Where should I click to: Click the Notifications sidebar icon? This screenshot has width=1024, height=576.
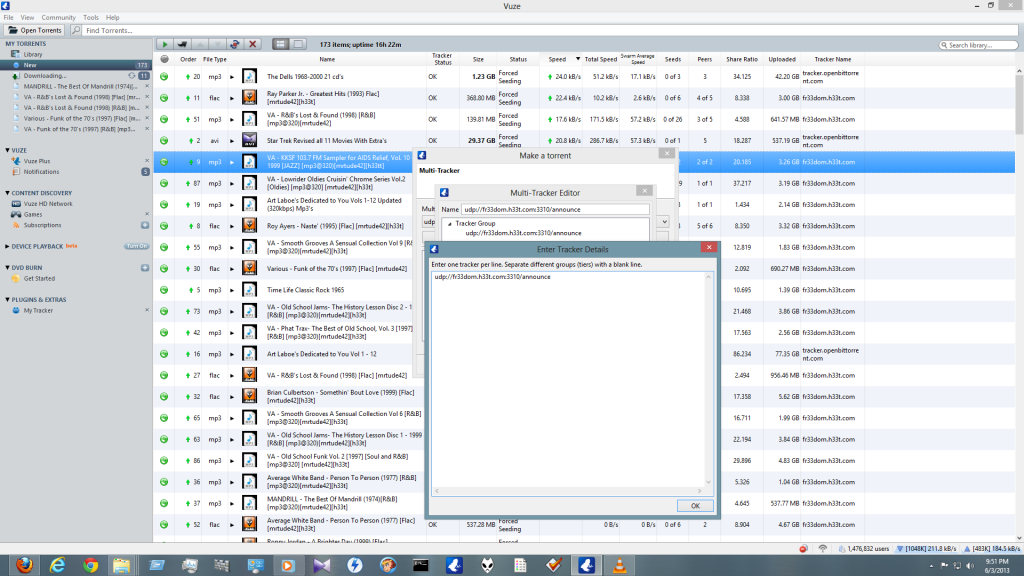pos(16,172)
